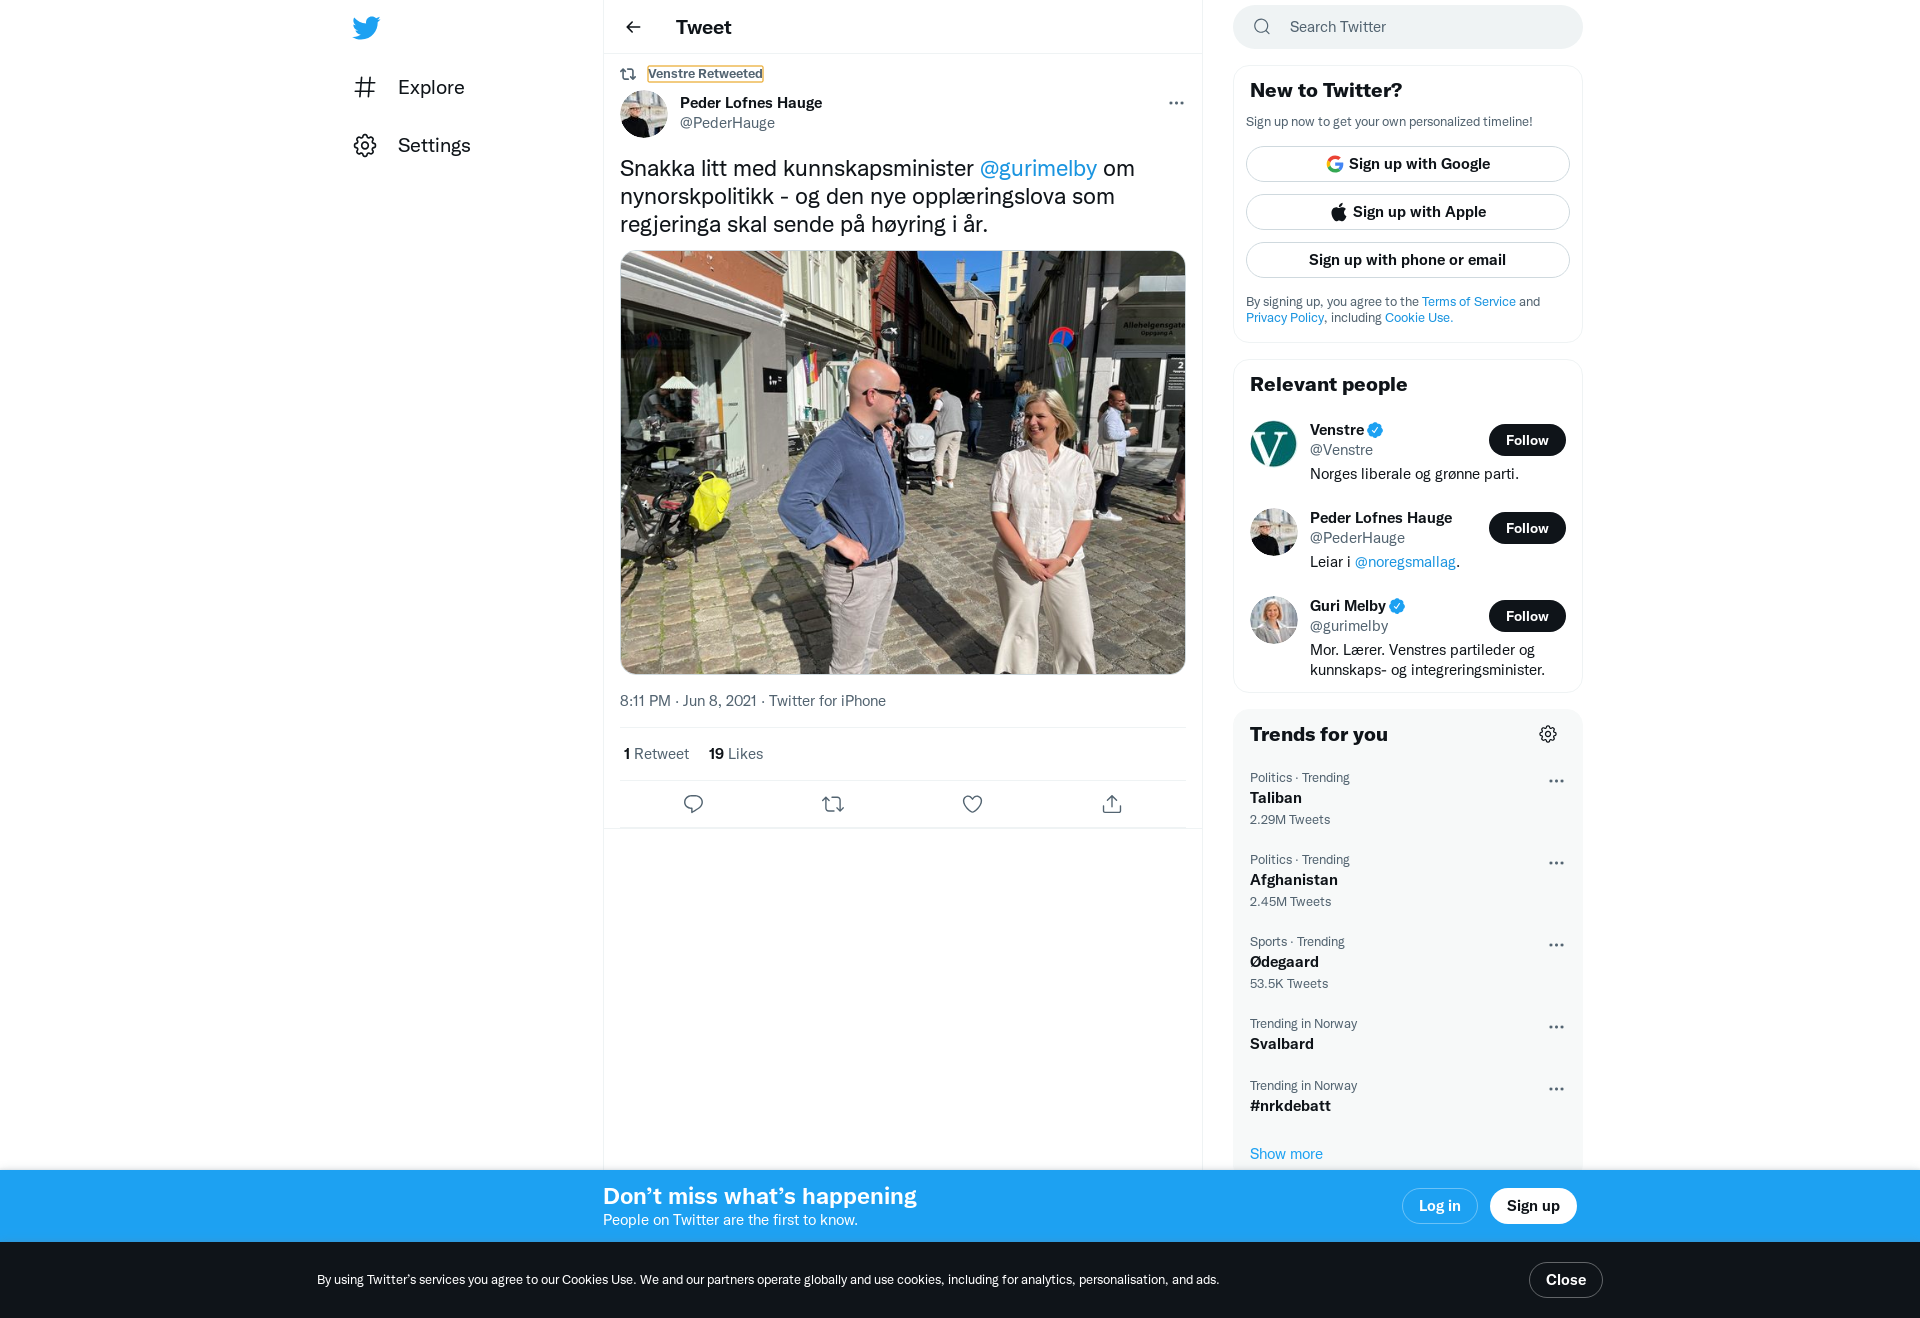The height and width of the screenshot is (1318, 1920).
Task: Follow Peder Lofnes Hauge
Action: tap(1527, 528)
